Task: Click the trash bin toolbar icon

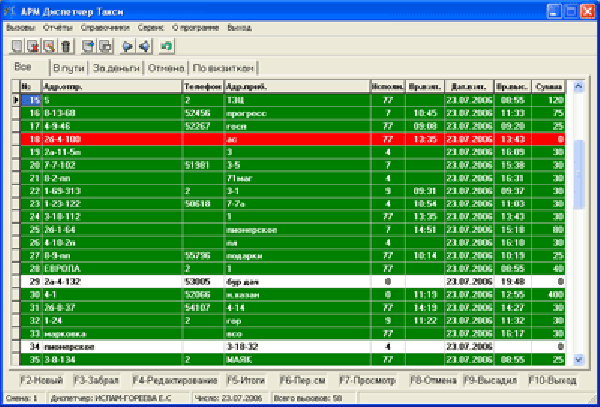Action: tap(66, 46)
